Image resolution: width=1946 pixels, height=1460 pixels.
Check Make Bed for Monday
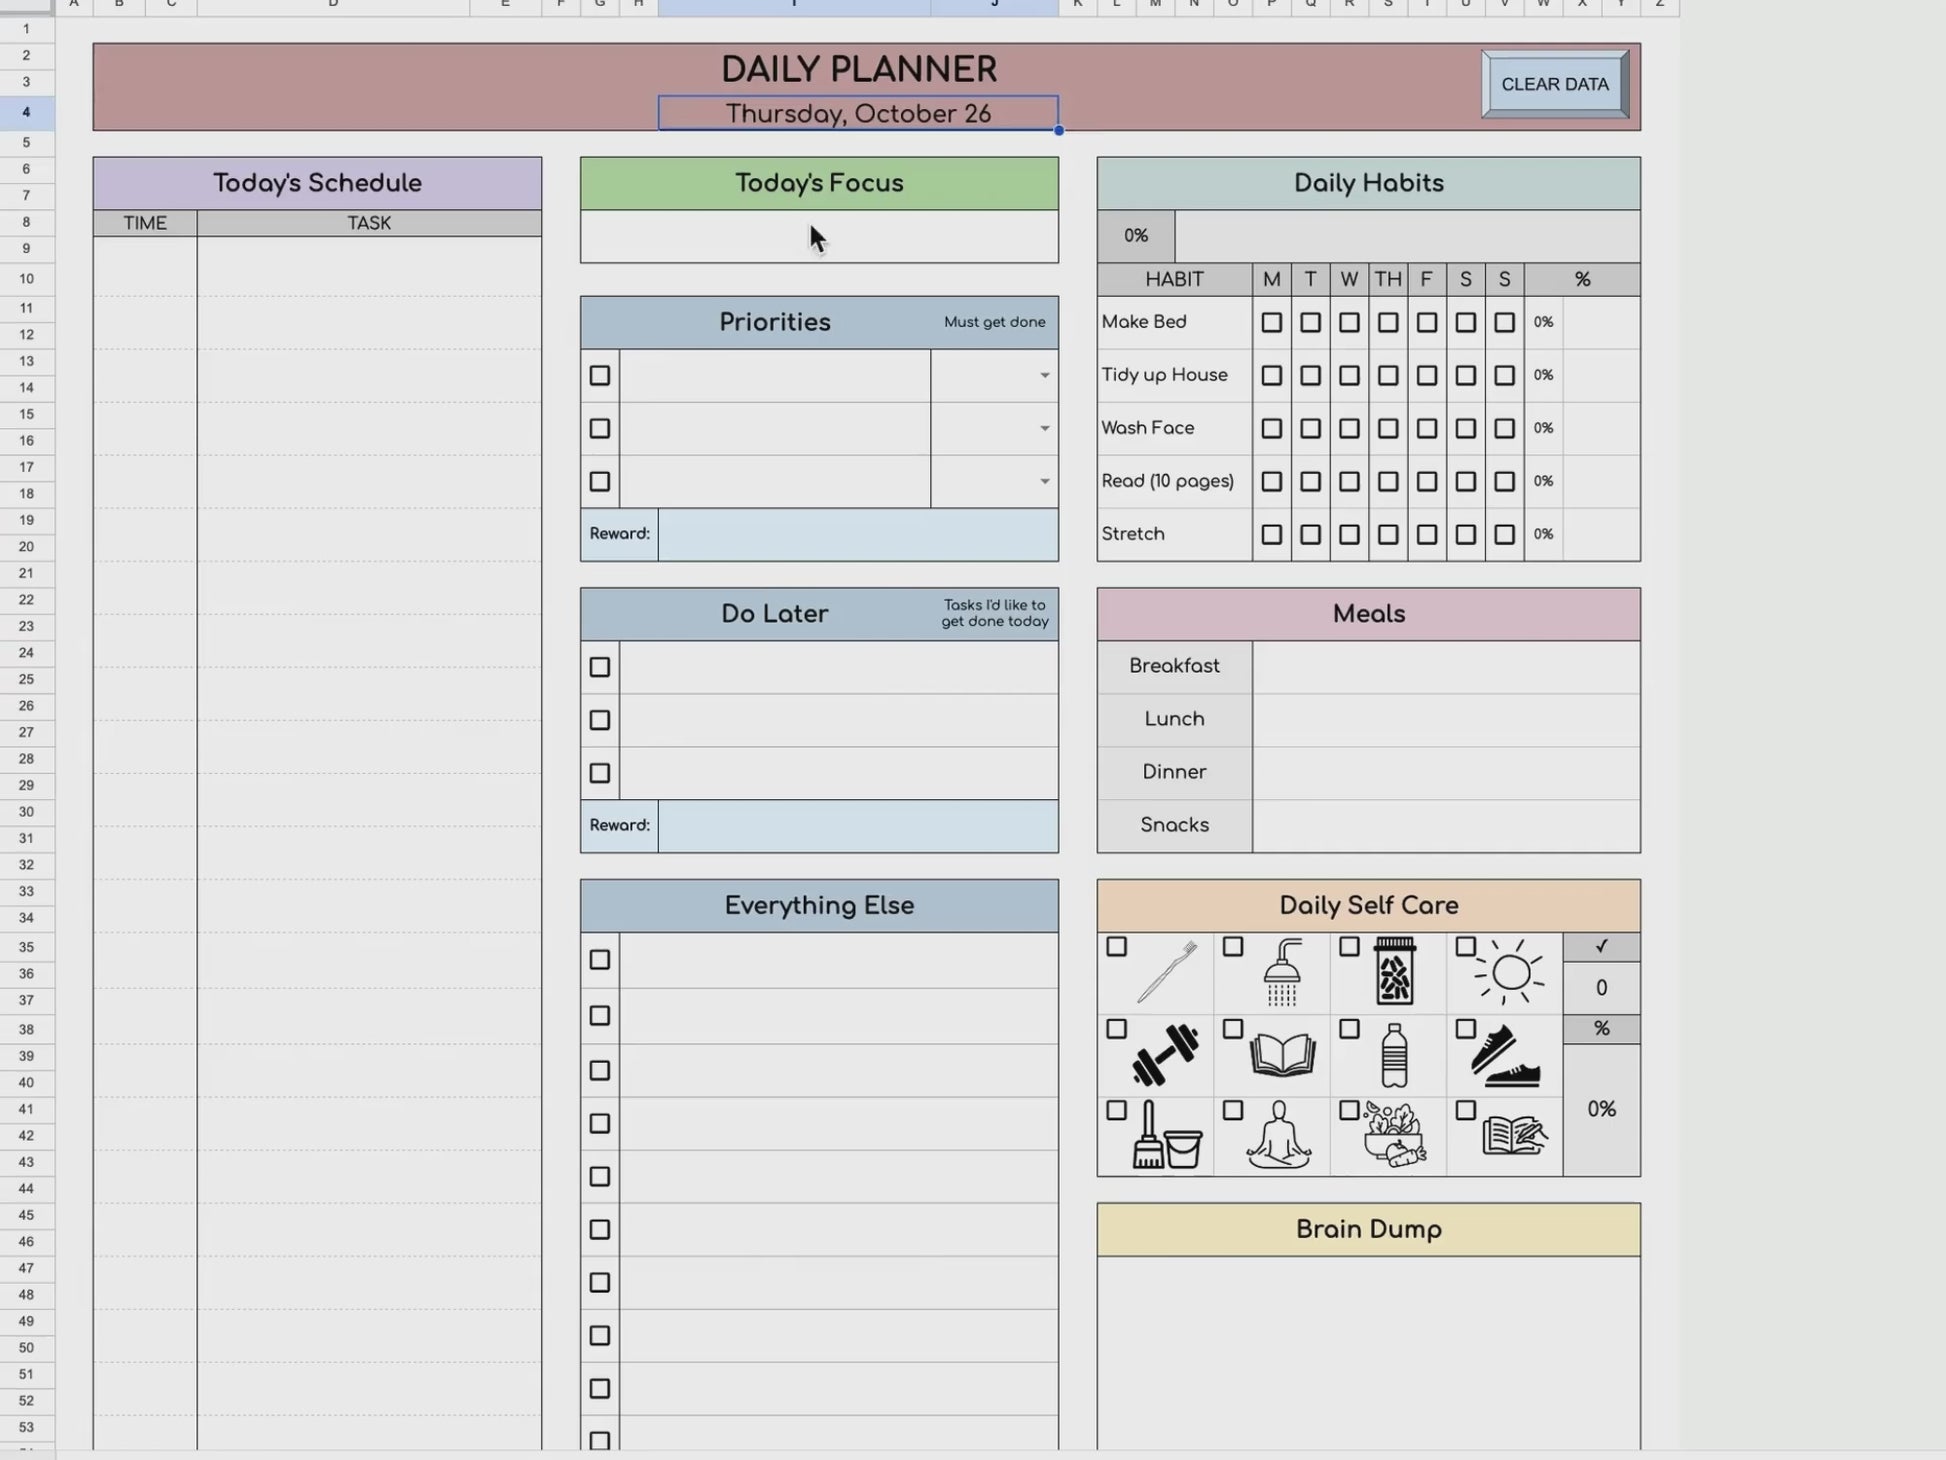tap(1271, 323)
